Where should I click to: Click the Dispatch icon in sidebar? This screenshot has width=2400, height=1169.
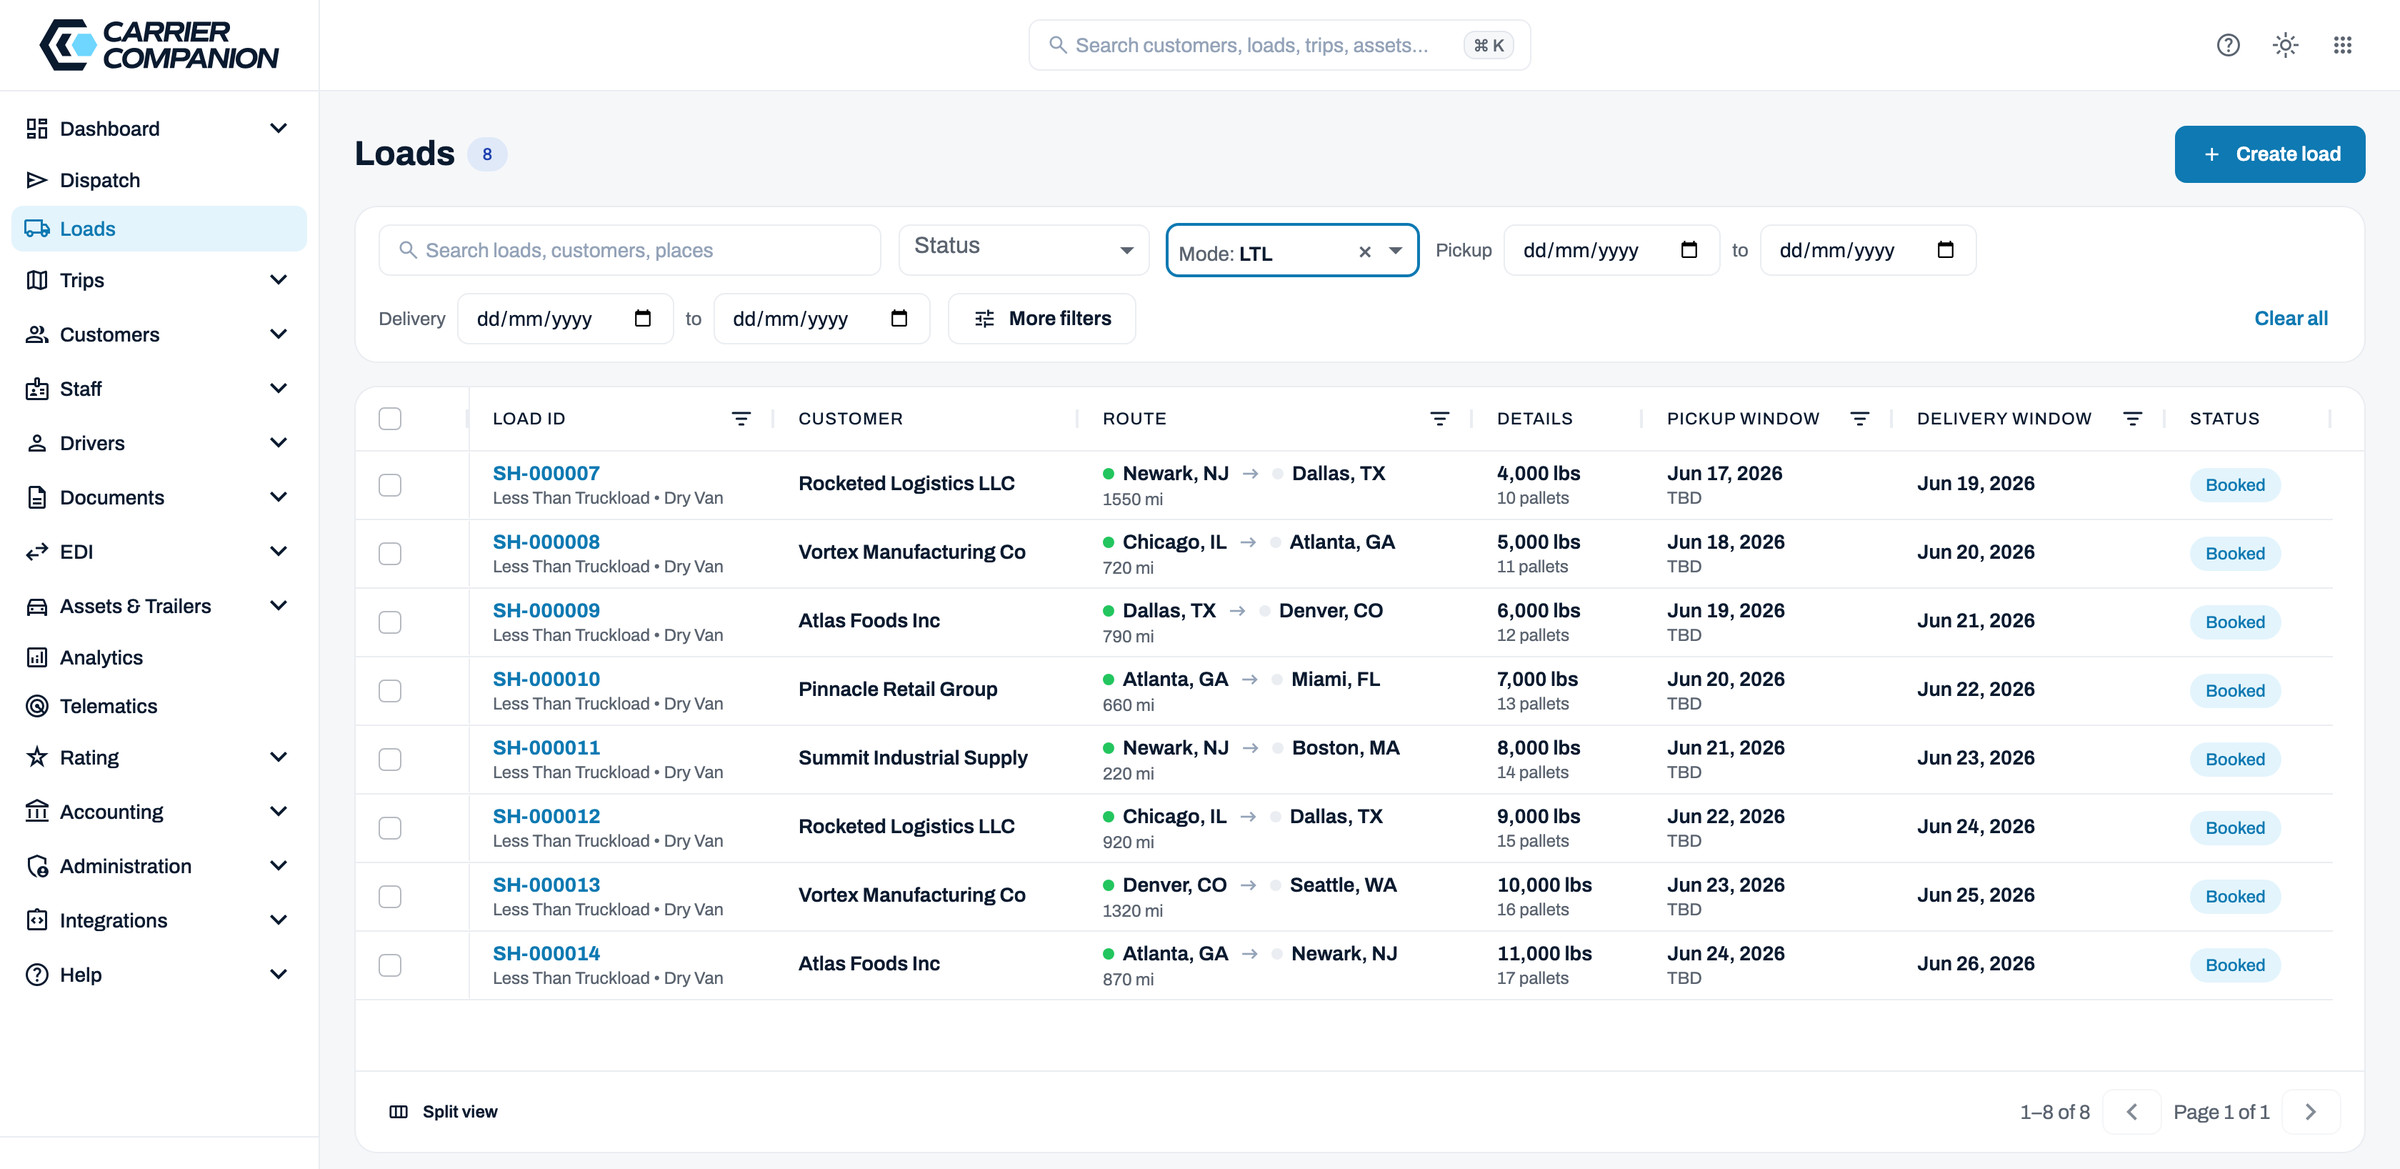[37, 180]
